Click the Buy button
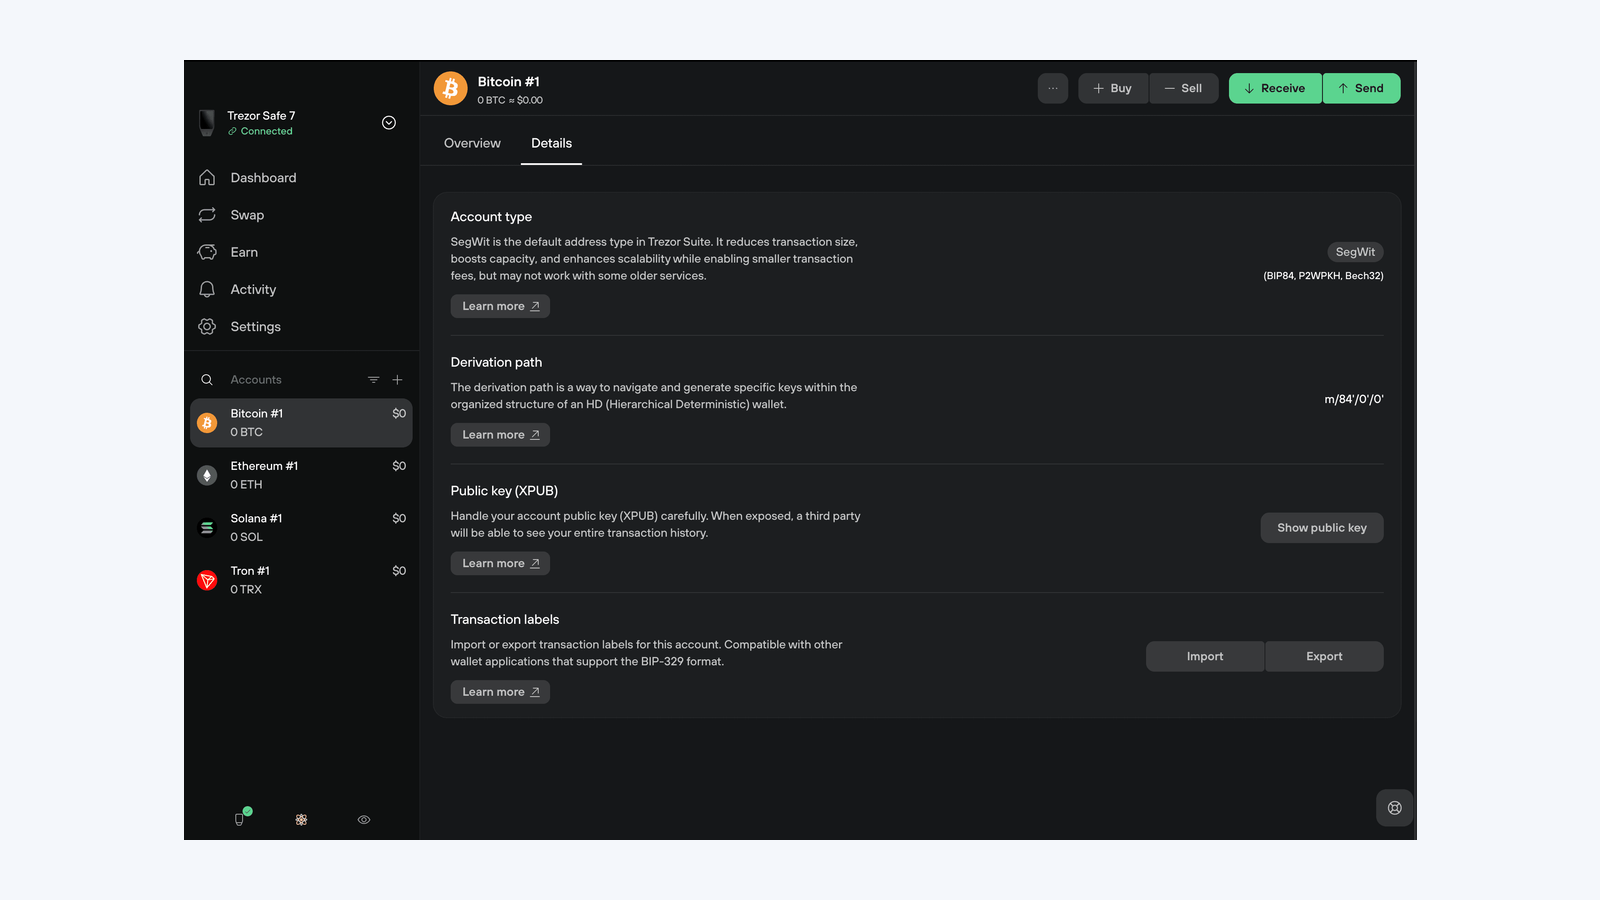This screenshot has height=900, width=1600. pos(1113,88)
